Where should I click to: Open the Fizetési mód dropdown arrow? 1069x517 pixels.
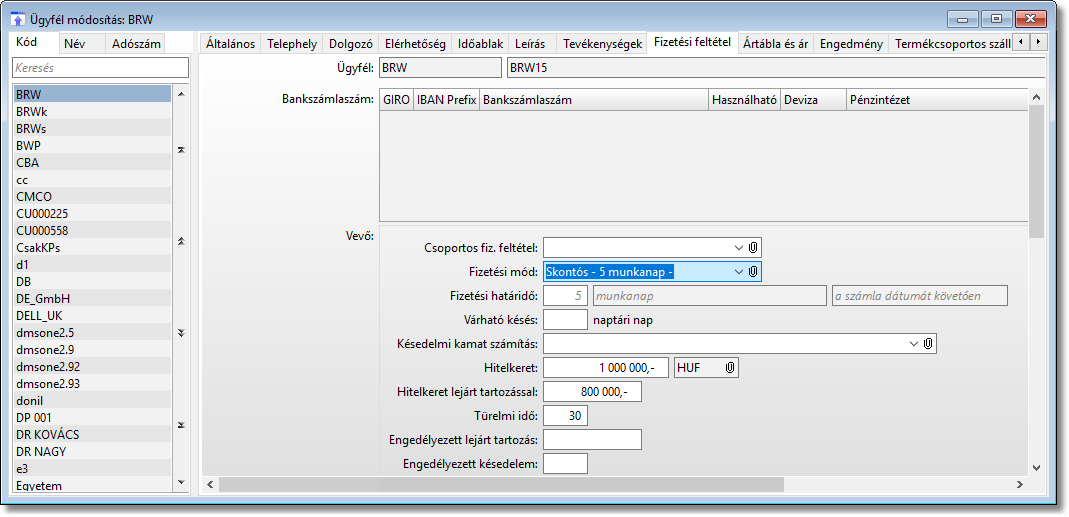739,272
